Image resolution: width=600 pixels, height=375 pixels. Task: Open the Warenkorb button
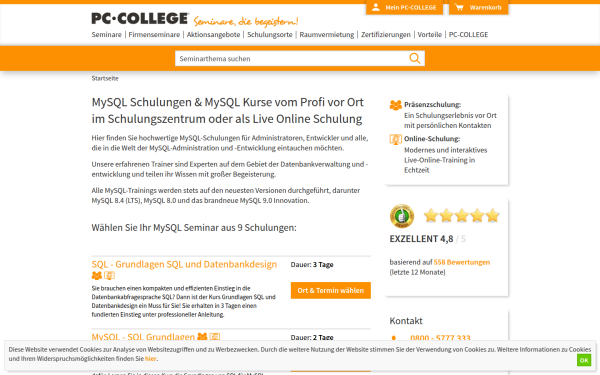pyautogui.click(x=479, y=7)
